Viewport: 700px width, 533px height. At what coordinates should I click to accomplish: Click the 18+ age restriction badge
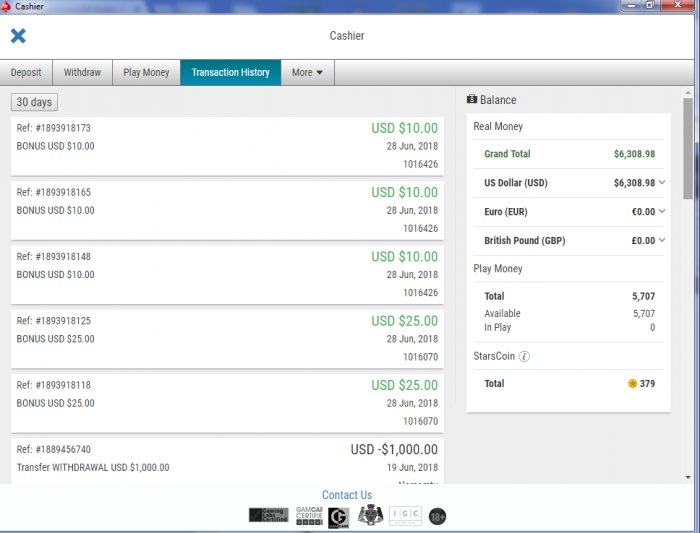point(438,516)
